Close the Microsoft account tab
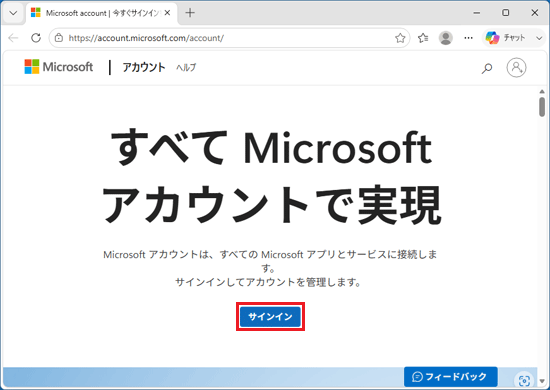550x390 pixels. pyautogui.click(x=167, y=13)
